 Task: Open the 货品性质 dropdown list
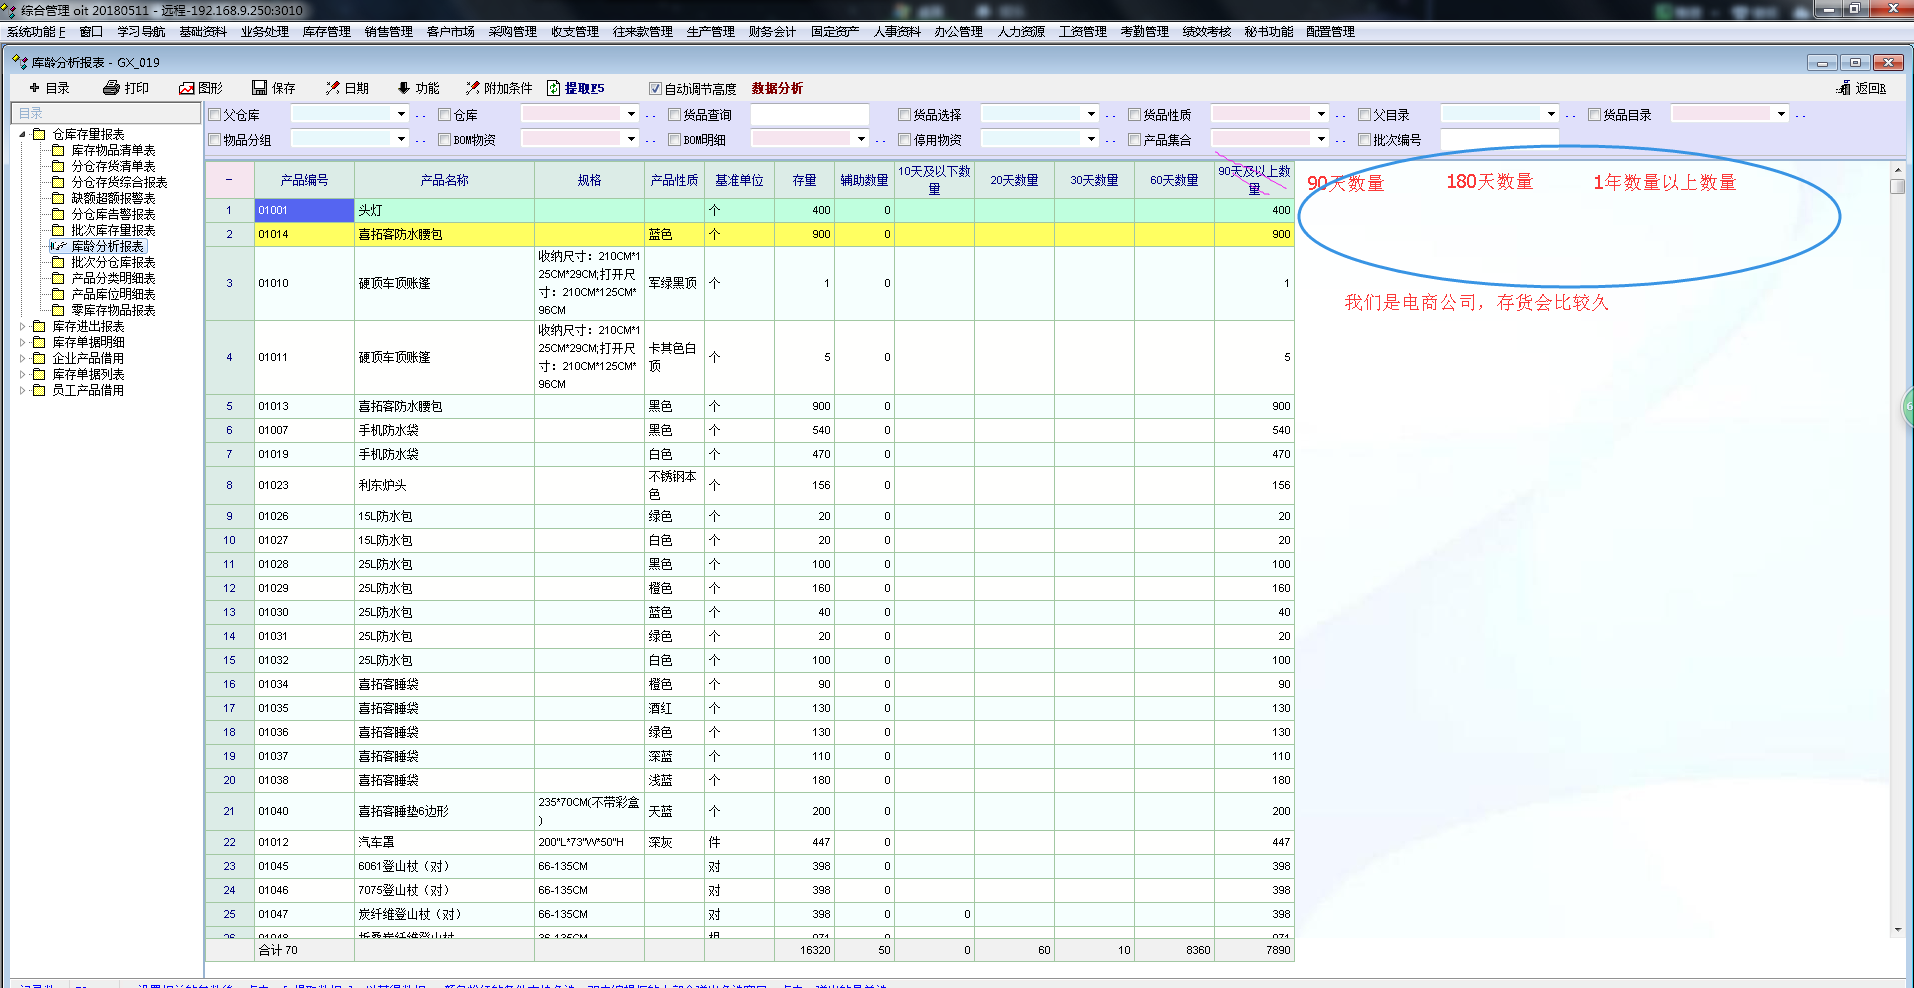coord(1321,114)
